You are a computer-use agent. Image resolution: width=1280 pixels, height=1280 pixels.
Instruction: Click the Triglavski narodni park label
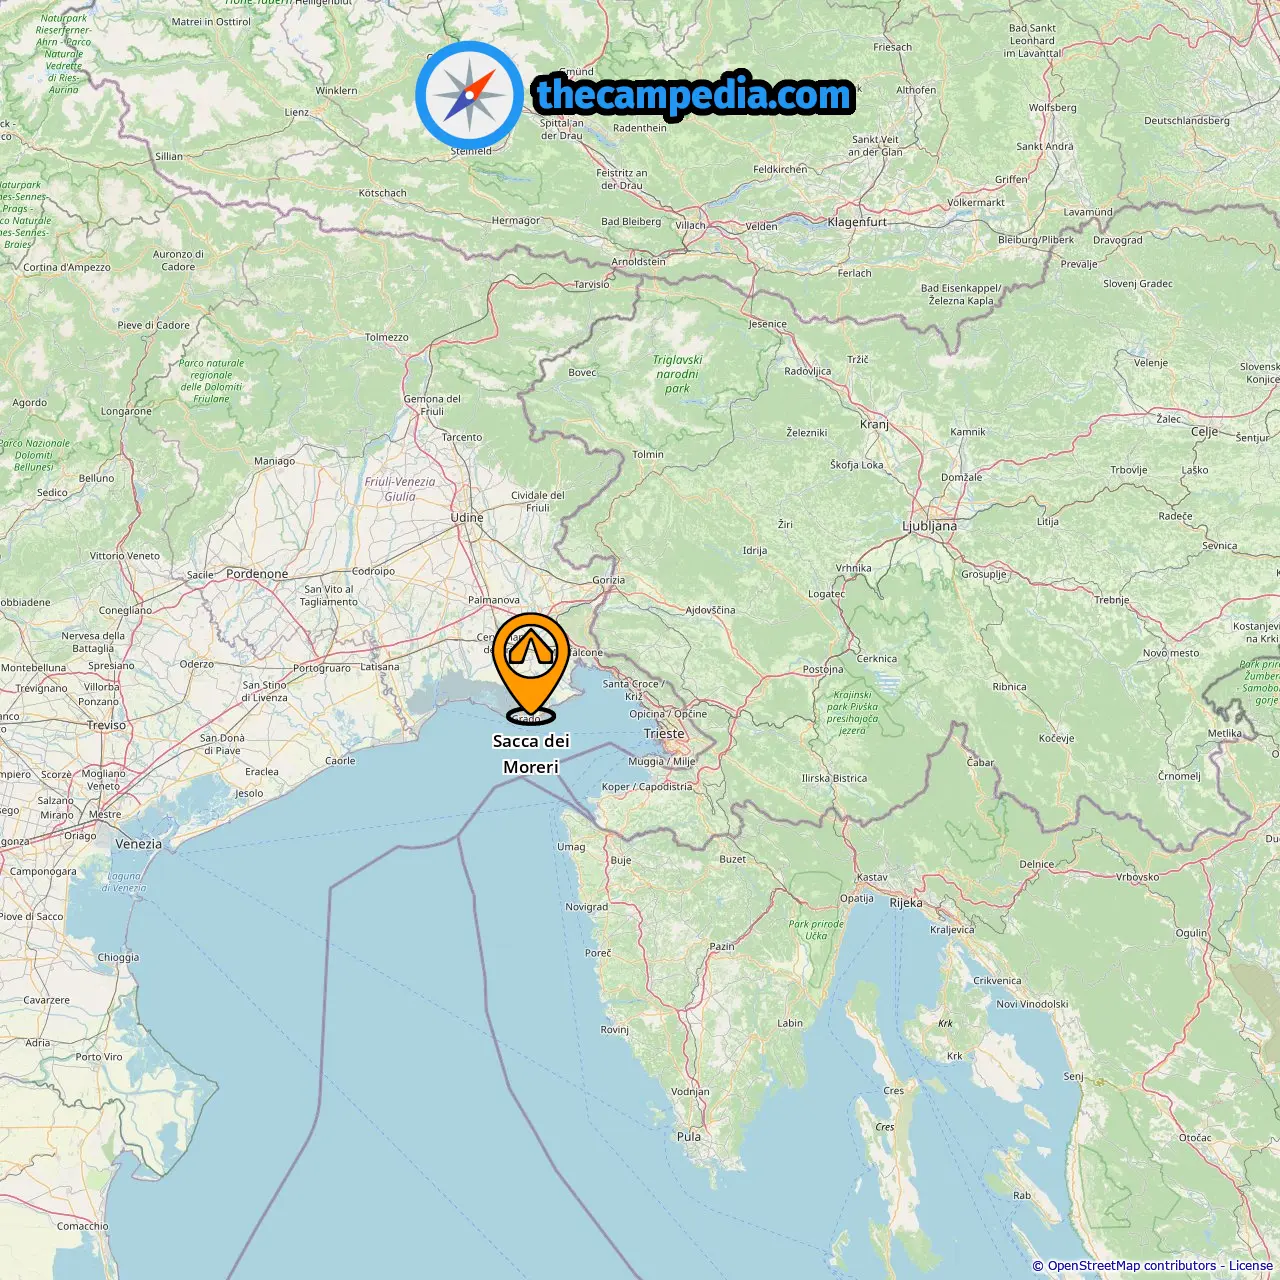[677, 374]
